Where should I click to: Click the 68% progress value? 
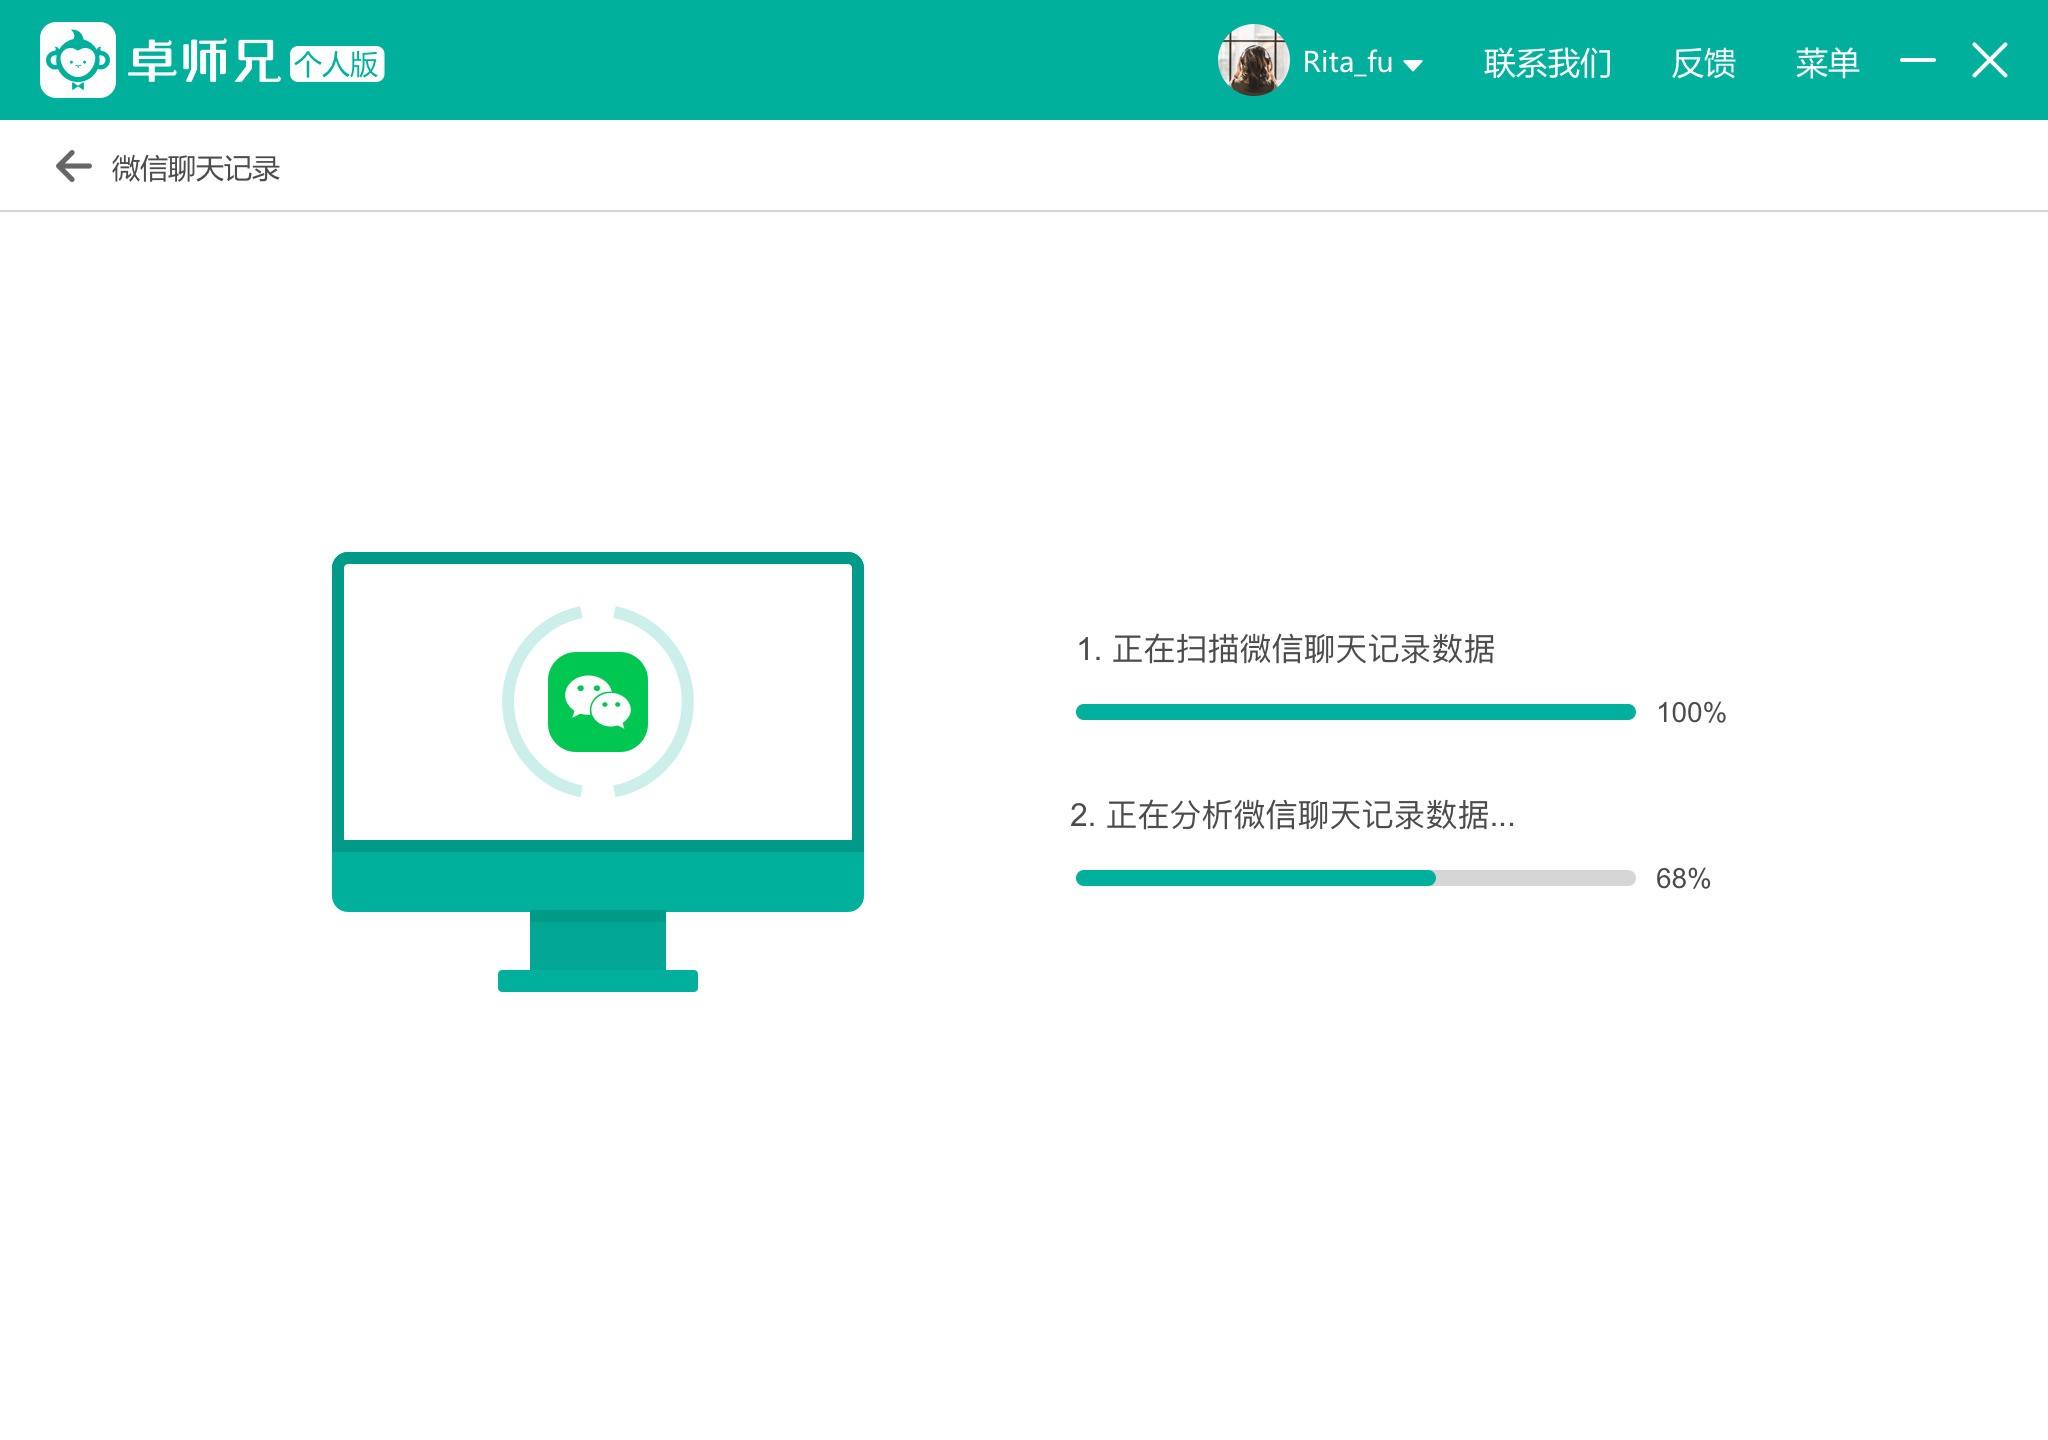pos(1683,879)
